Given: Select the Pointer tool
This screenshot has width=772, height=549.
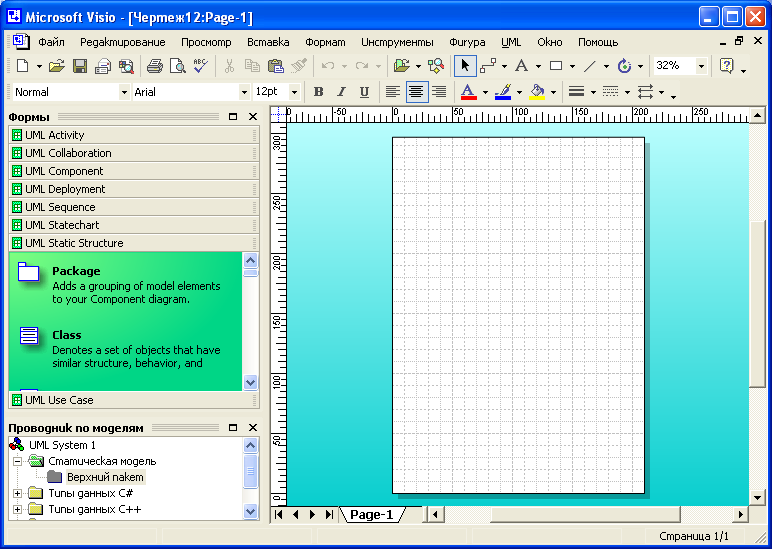Looking at the screenshot, I should pos(465,66).
